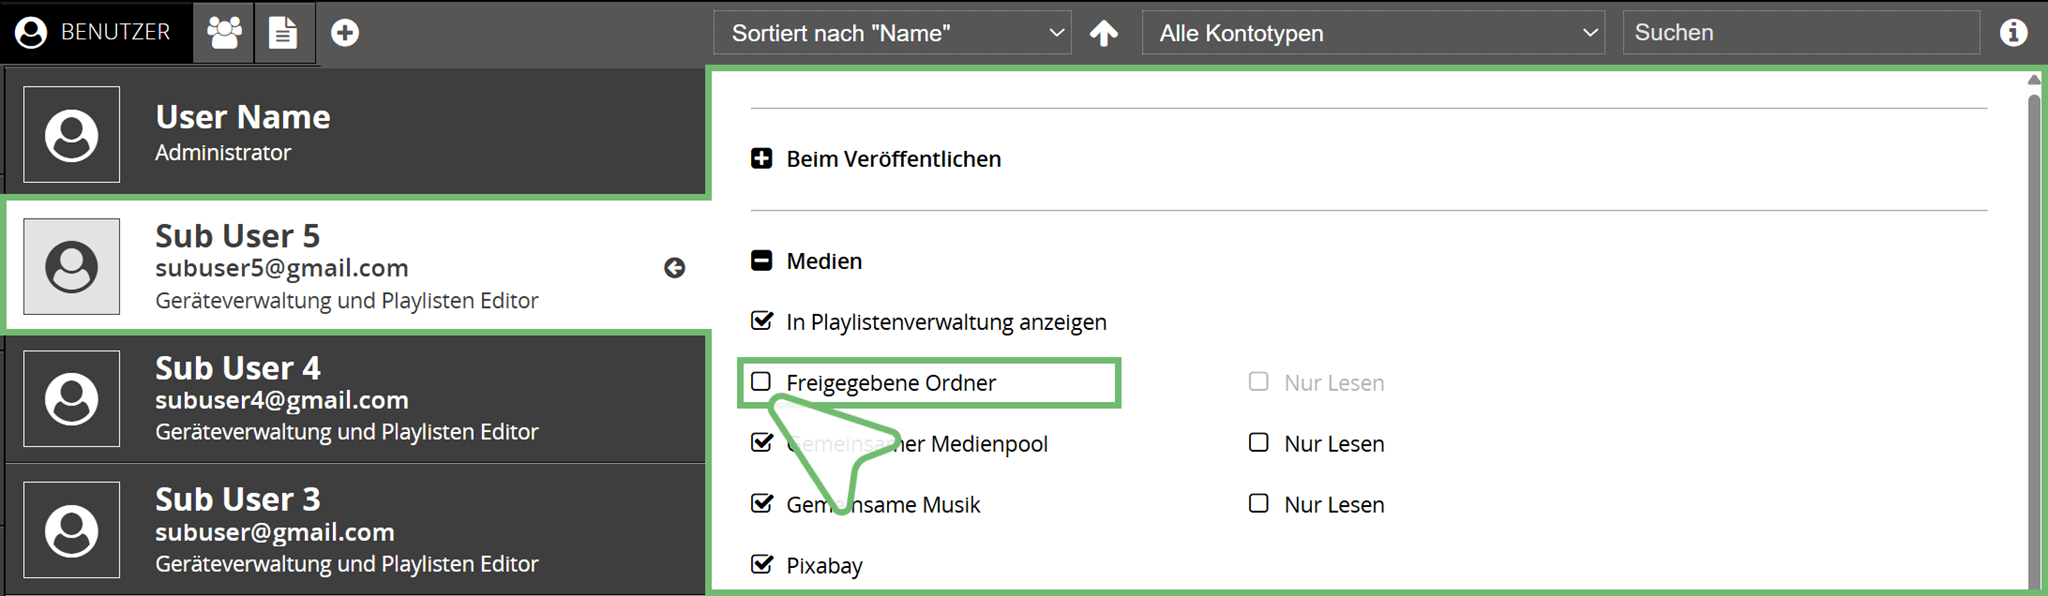Check Nur Lesen for Gemeinsame Musik
The width and height of the screenshot is (2048, 596).
1259,504
